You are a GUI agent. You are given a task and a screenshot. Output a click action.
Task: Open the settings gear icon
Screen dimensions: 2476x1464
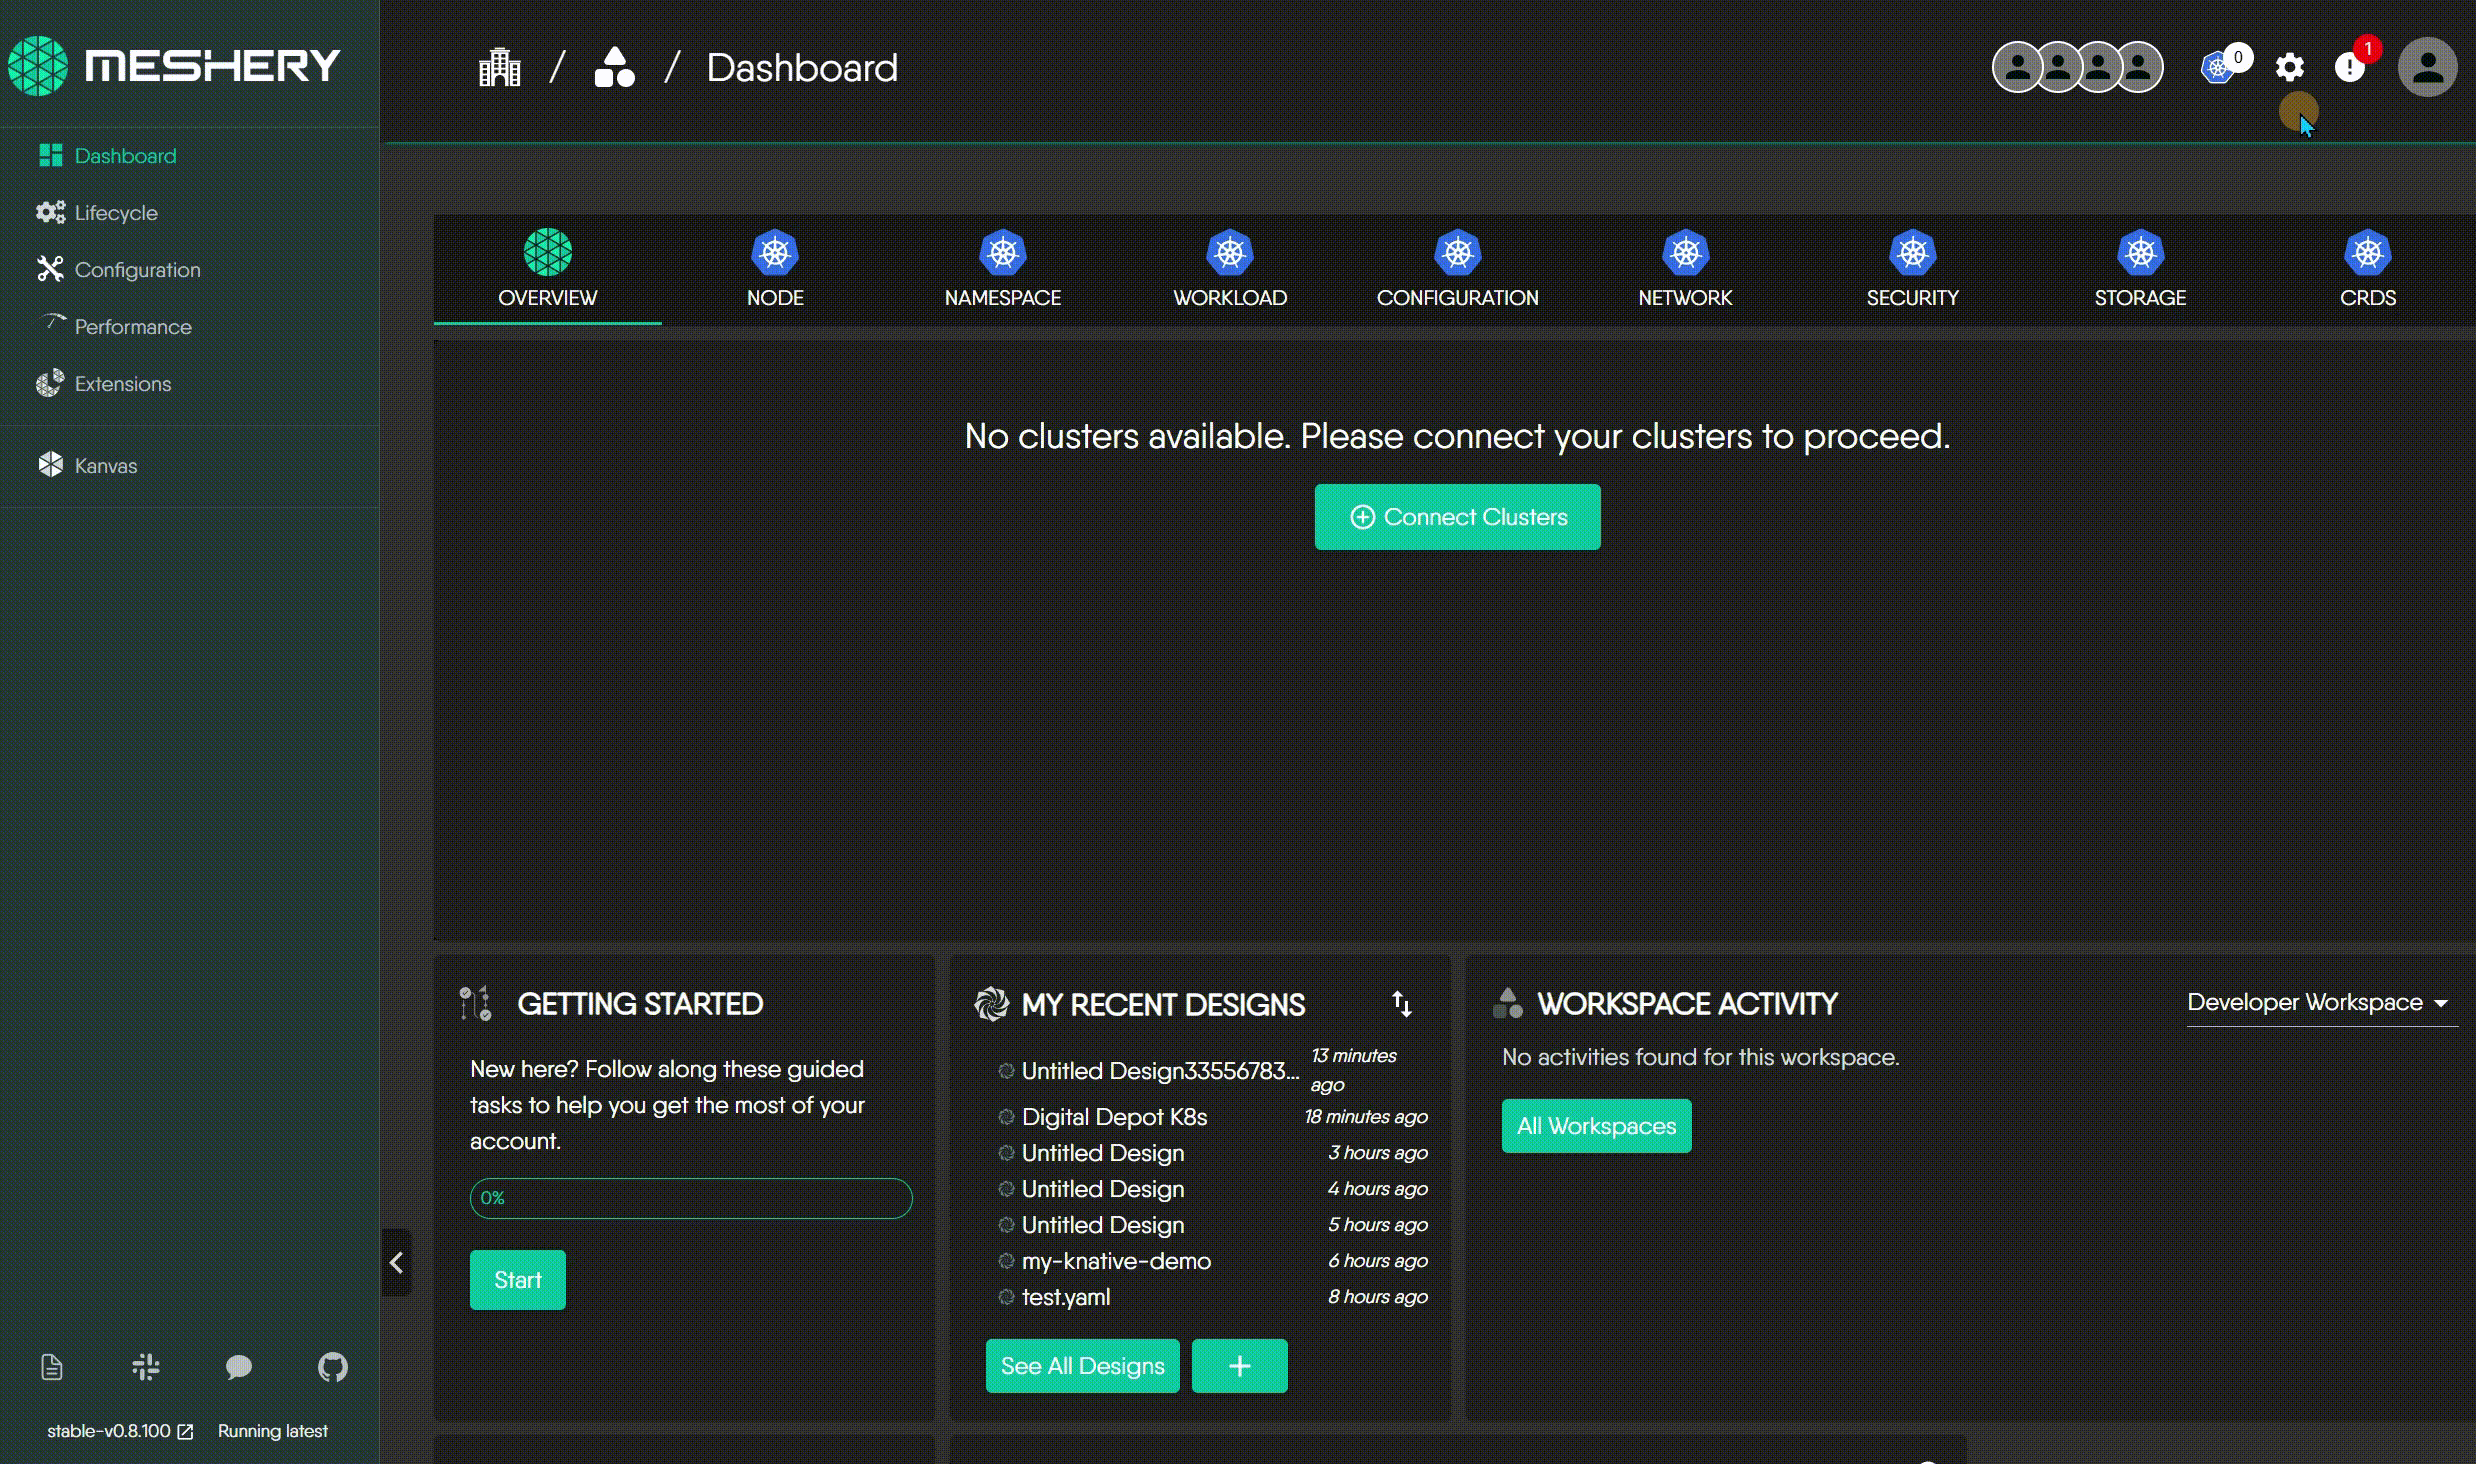point(2289,68)
